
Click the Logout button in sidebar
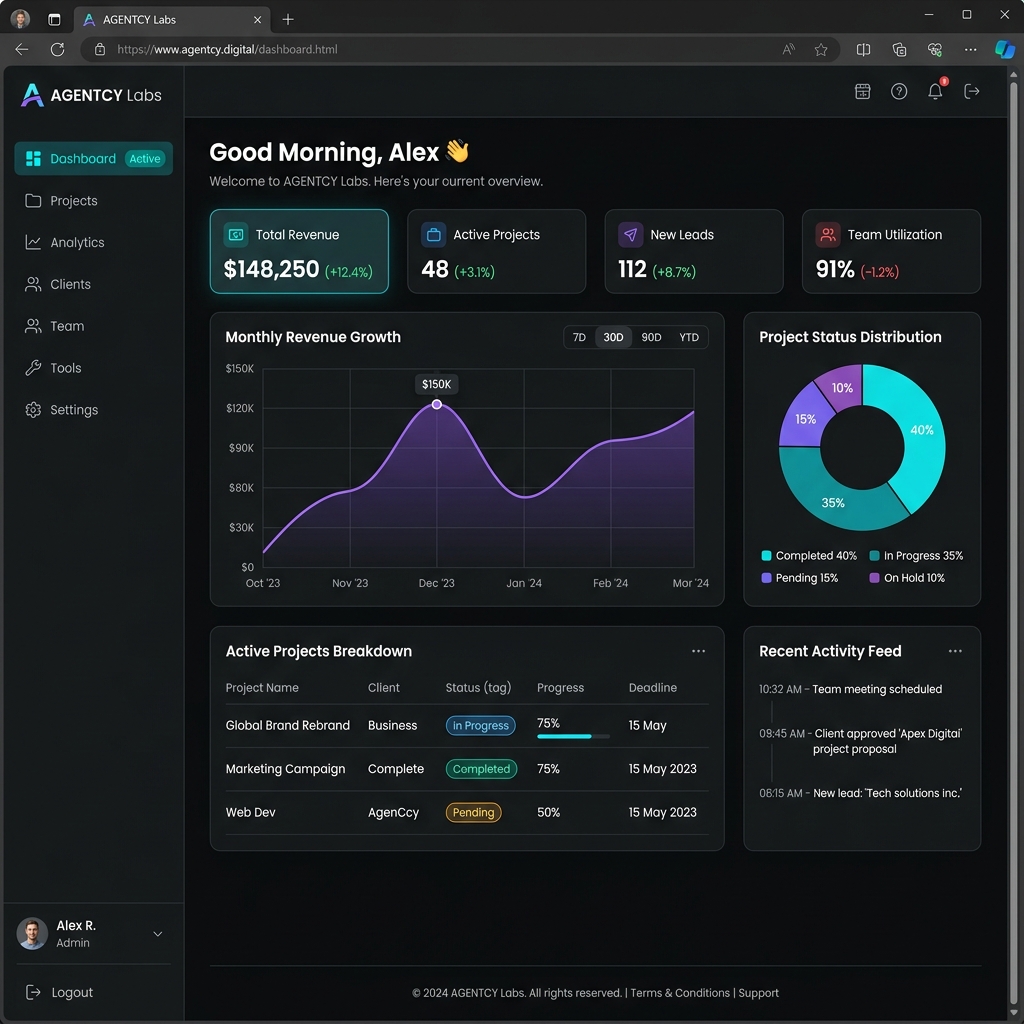59,992
